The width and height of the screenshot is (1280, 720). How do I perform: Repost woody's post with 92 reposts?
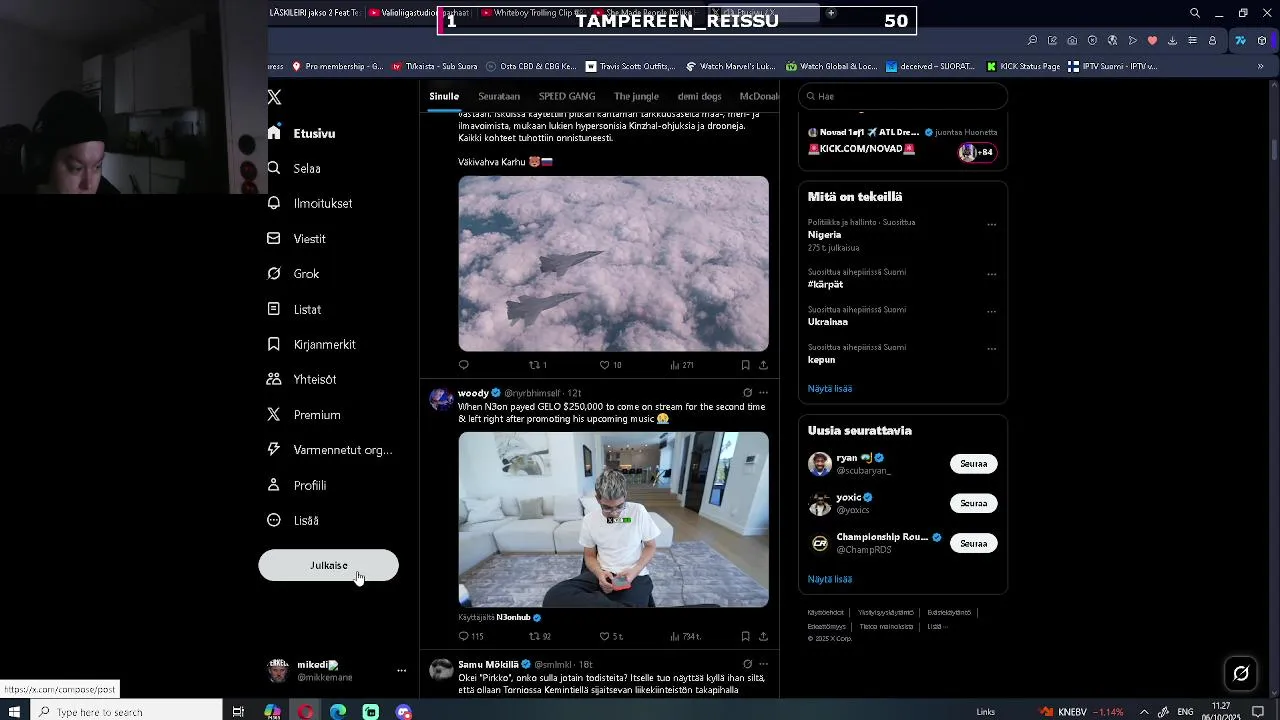(540, 636)
